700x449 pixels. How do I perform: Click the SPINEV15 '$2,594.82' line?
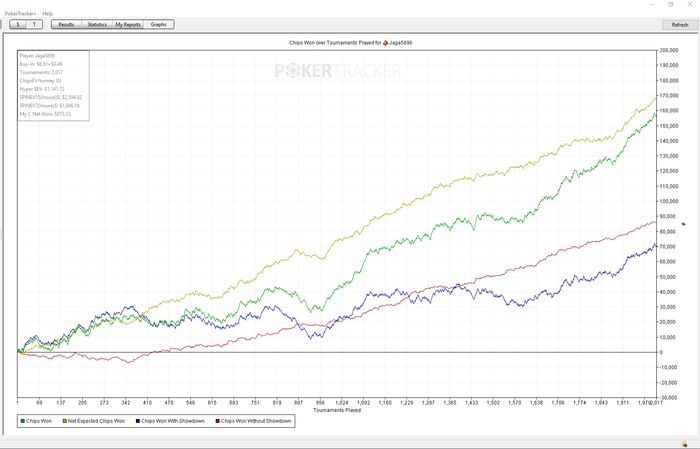(51, 97)
